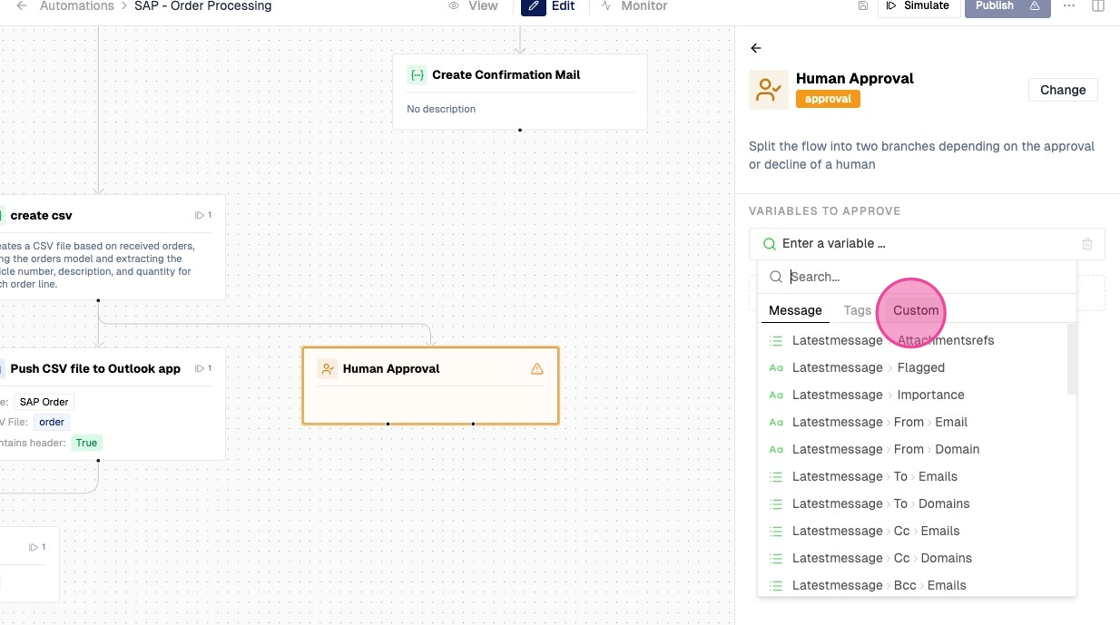Open the three-dots more options menu
This screenshot has height=625, width=1120.
[x=1069, y=6]
